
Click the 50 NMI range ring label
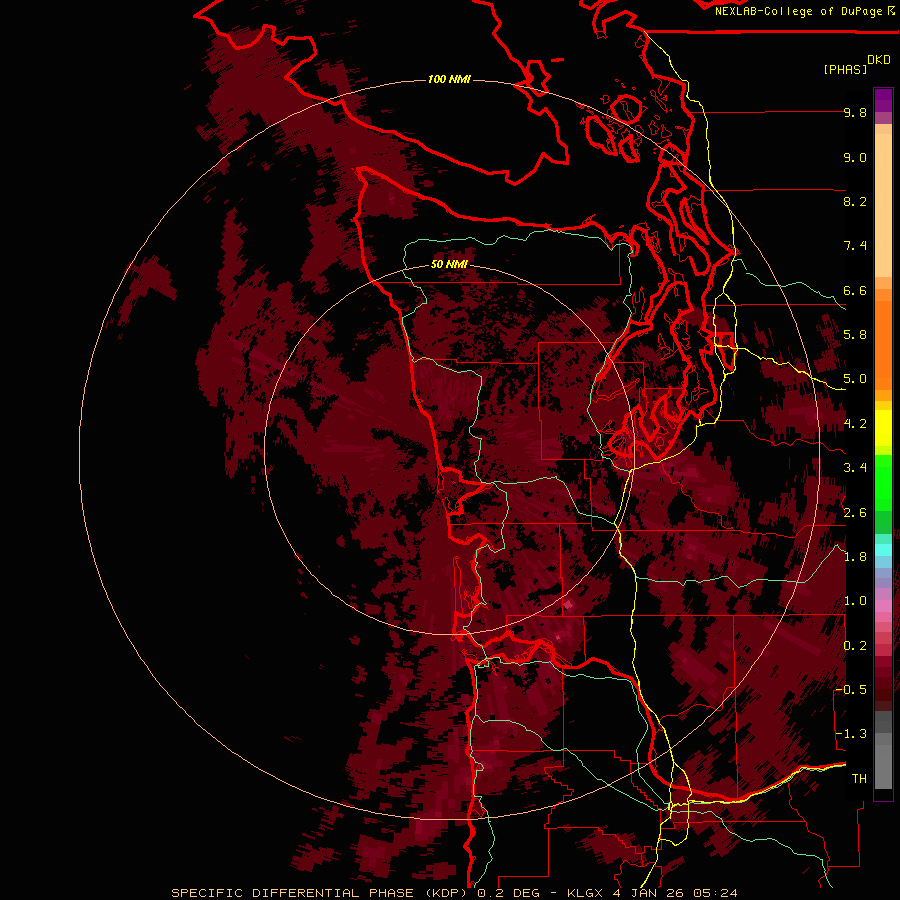point(449,265)
